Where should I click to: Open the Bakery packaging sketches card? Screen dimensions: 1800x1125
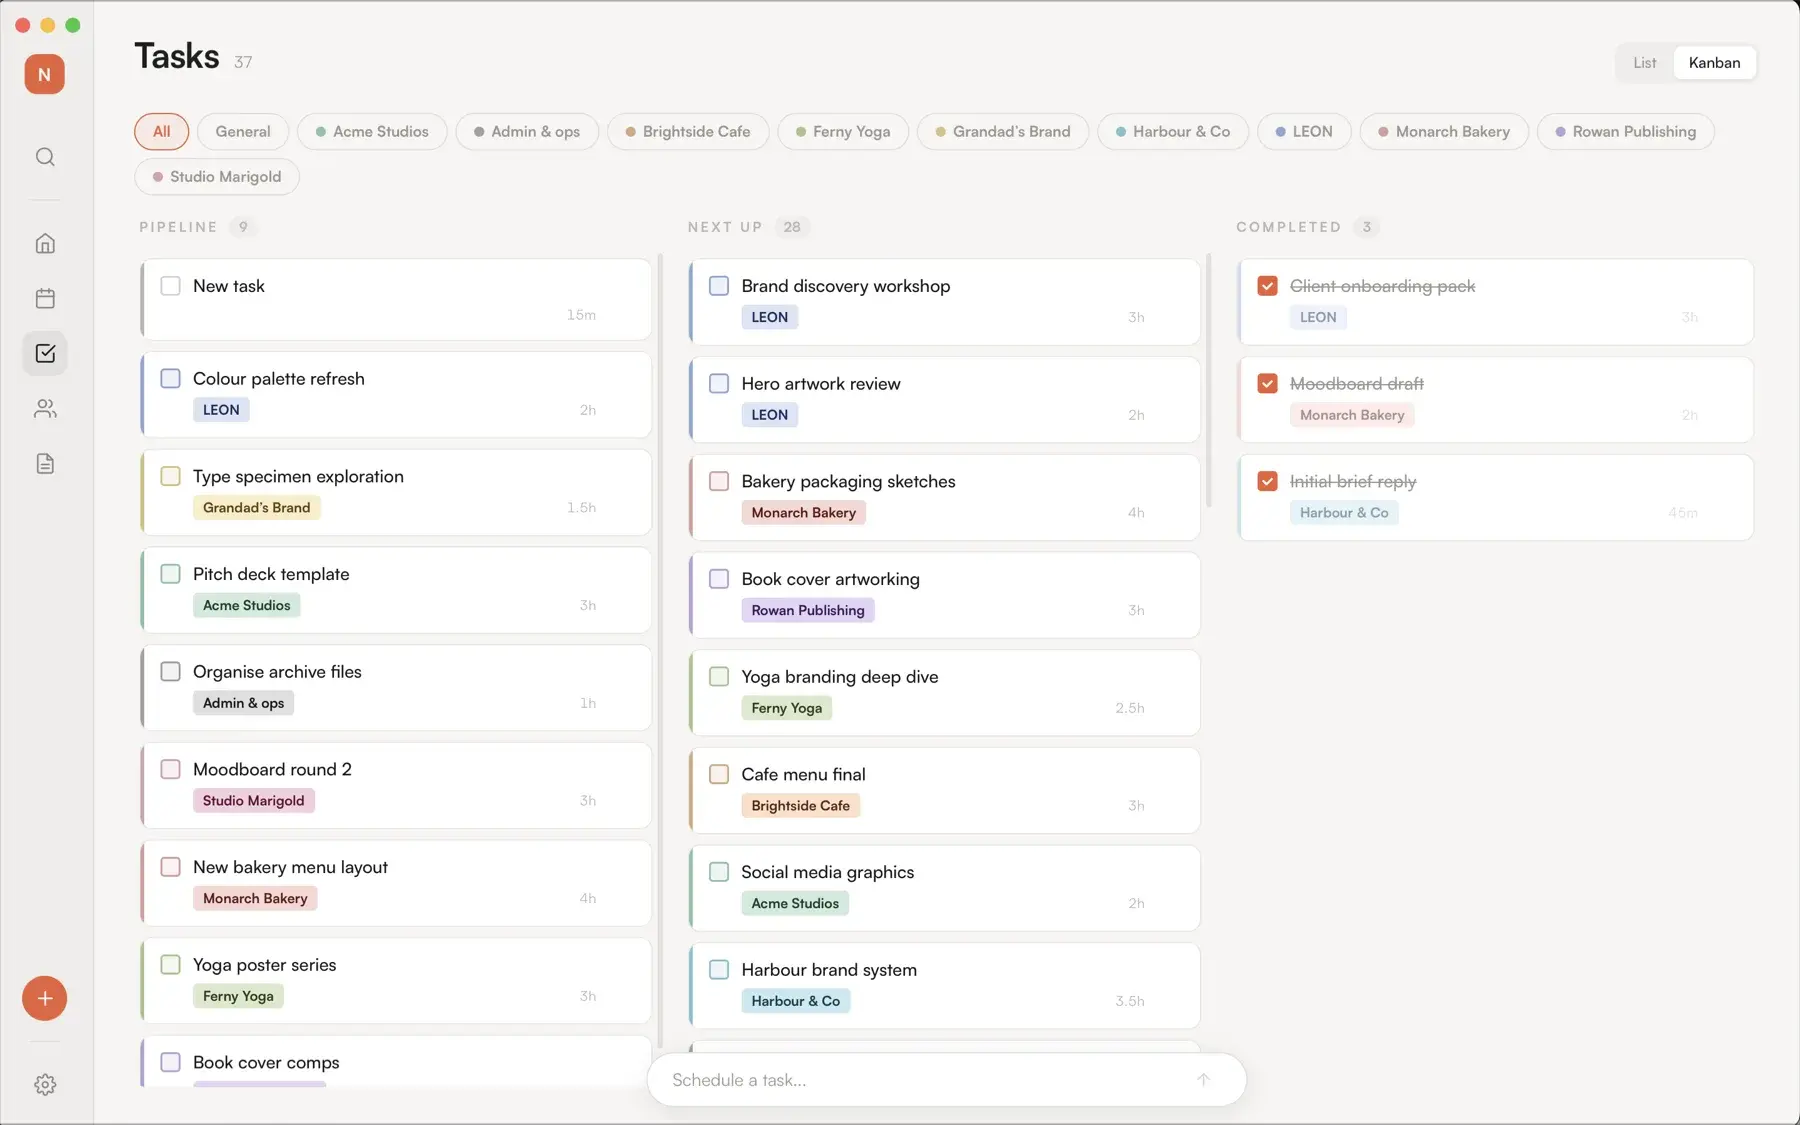945,497
